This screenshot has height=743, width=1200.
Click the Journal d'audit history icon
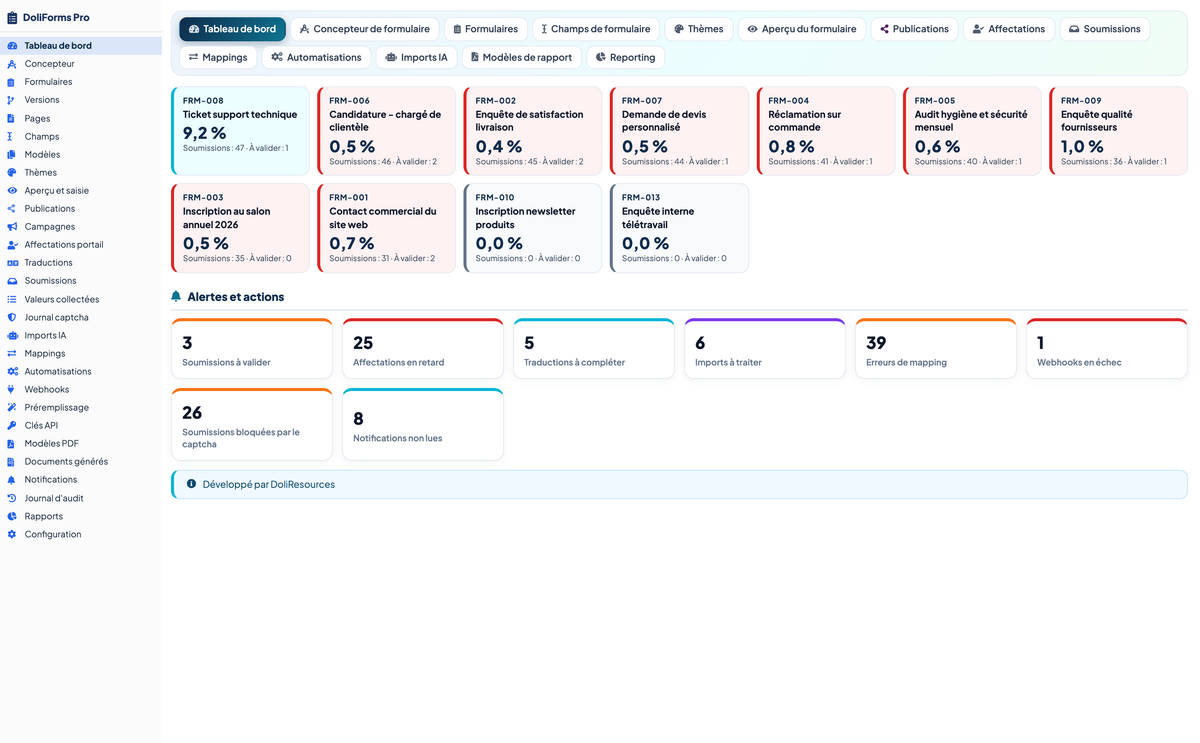(x=12, y=498)
